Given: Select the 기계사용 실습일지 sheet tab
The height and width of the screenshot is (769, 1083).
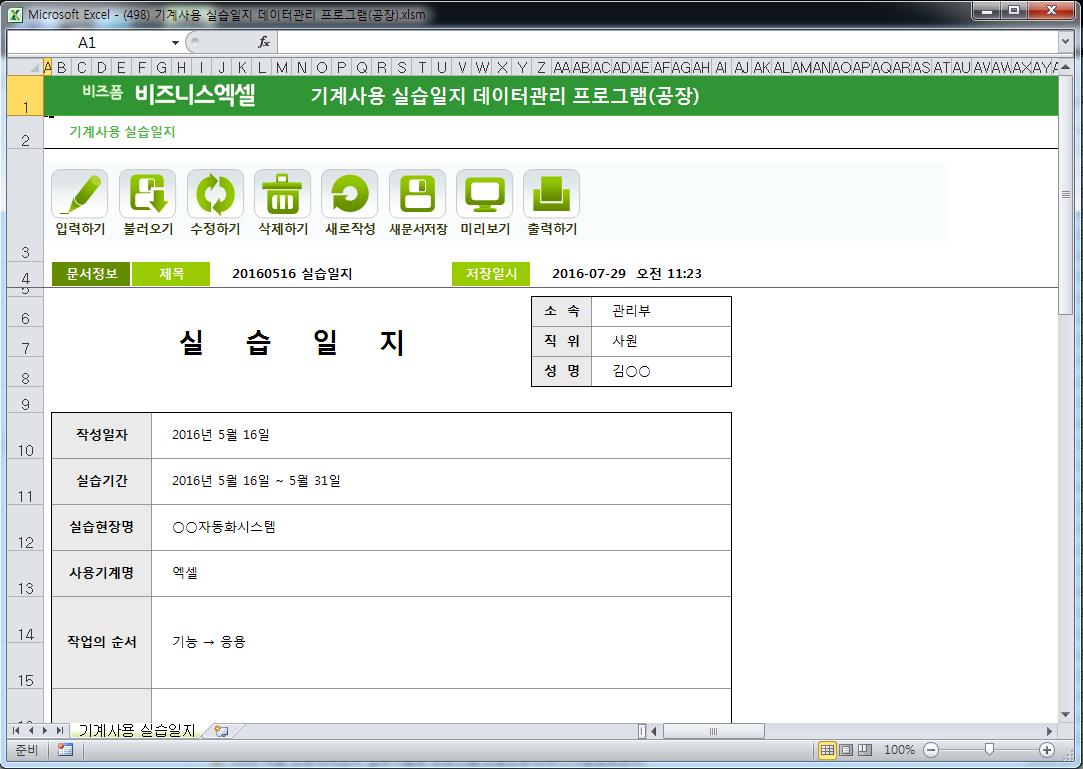Looking at the screenshot, I should [136, 730].
